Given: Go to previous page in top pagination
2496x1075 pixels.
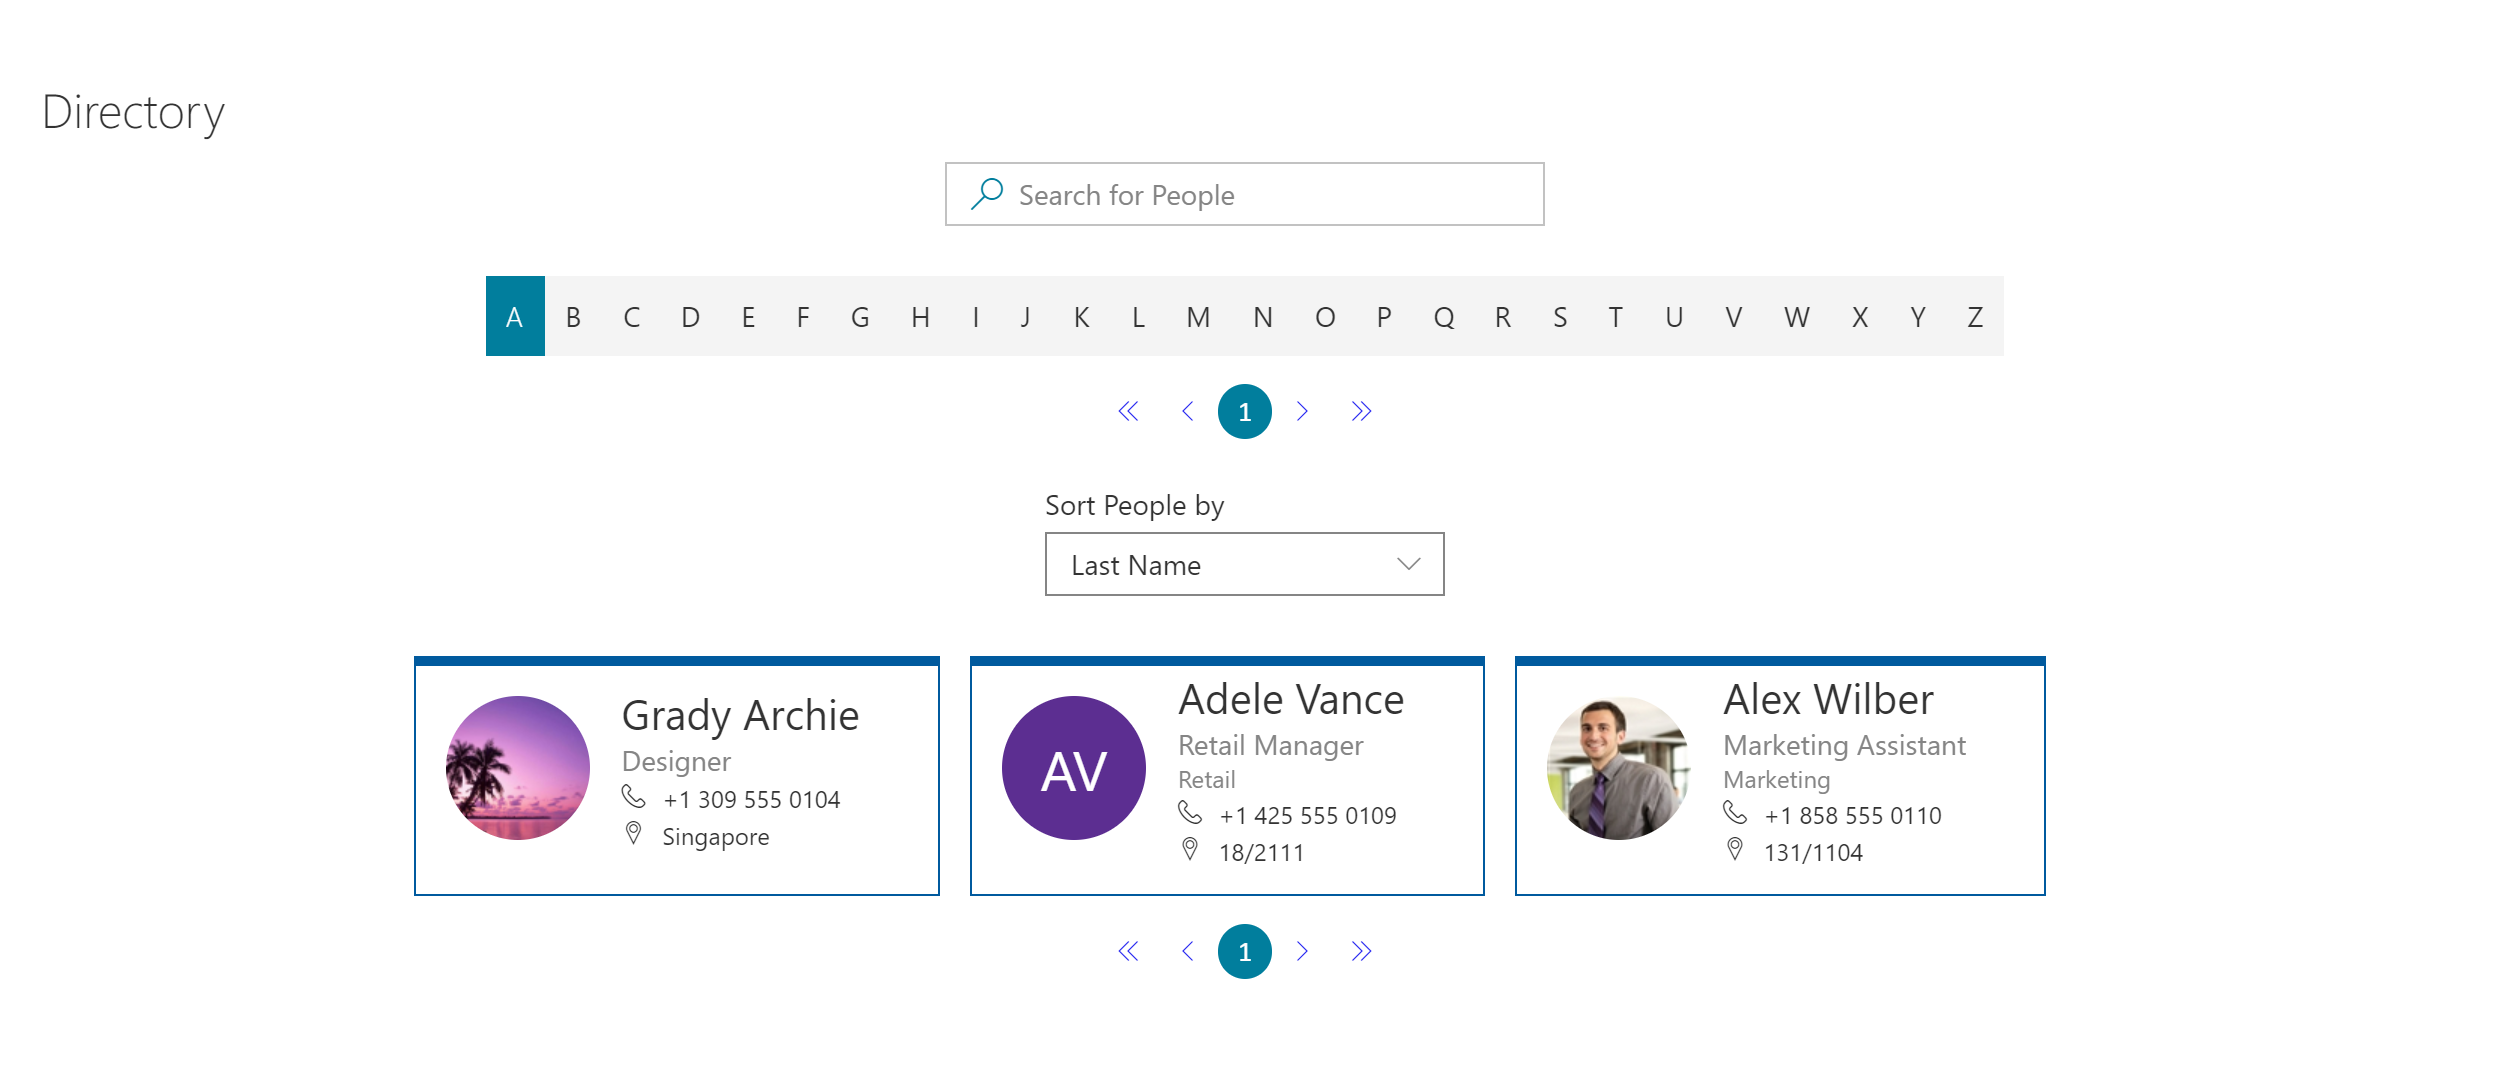Looking at the screenshot, I should pos(1187,411).
